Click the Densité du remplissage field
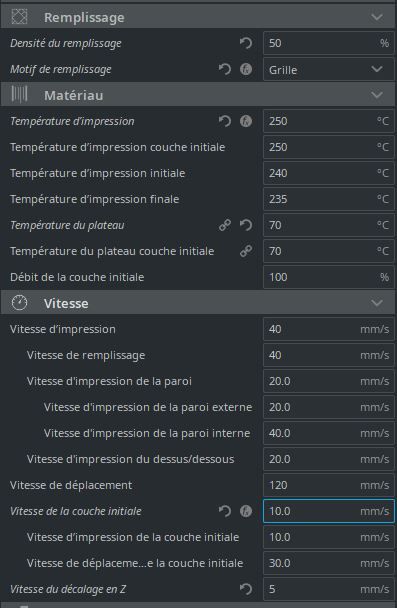397x608 pixels. pyautogui.click(x=329, y=43)
